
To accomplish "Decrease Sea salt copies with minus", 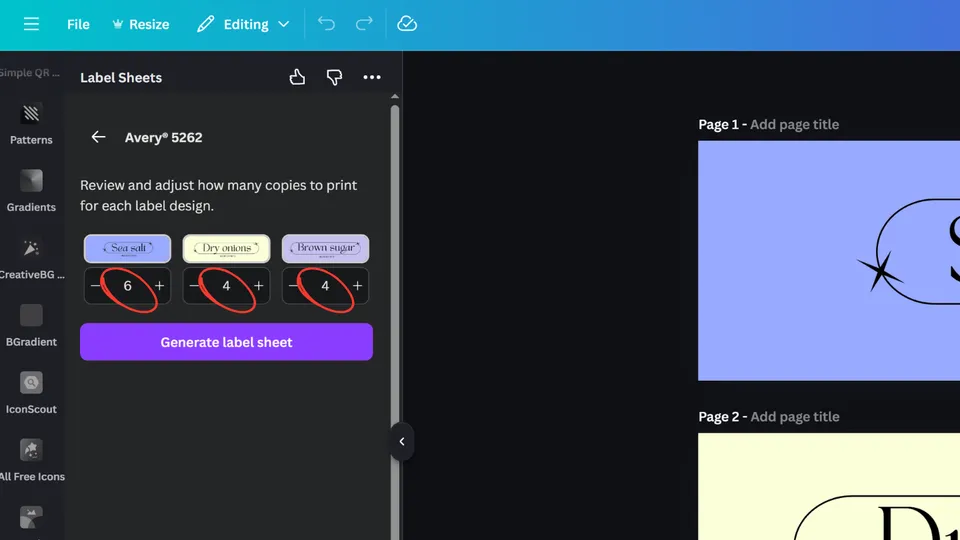I will (x=95, y=286).
